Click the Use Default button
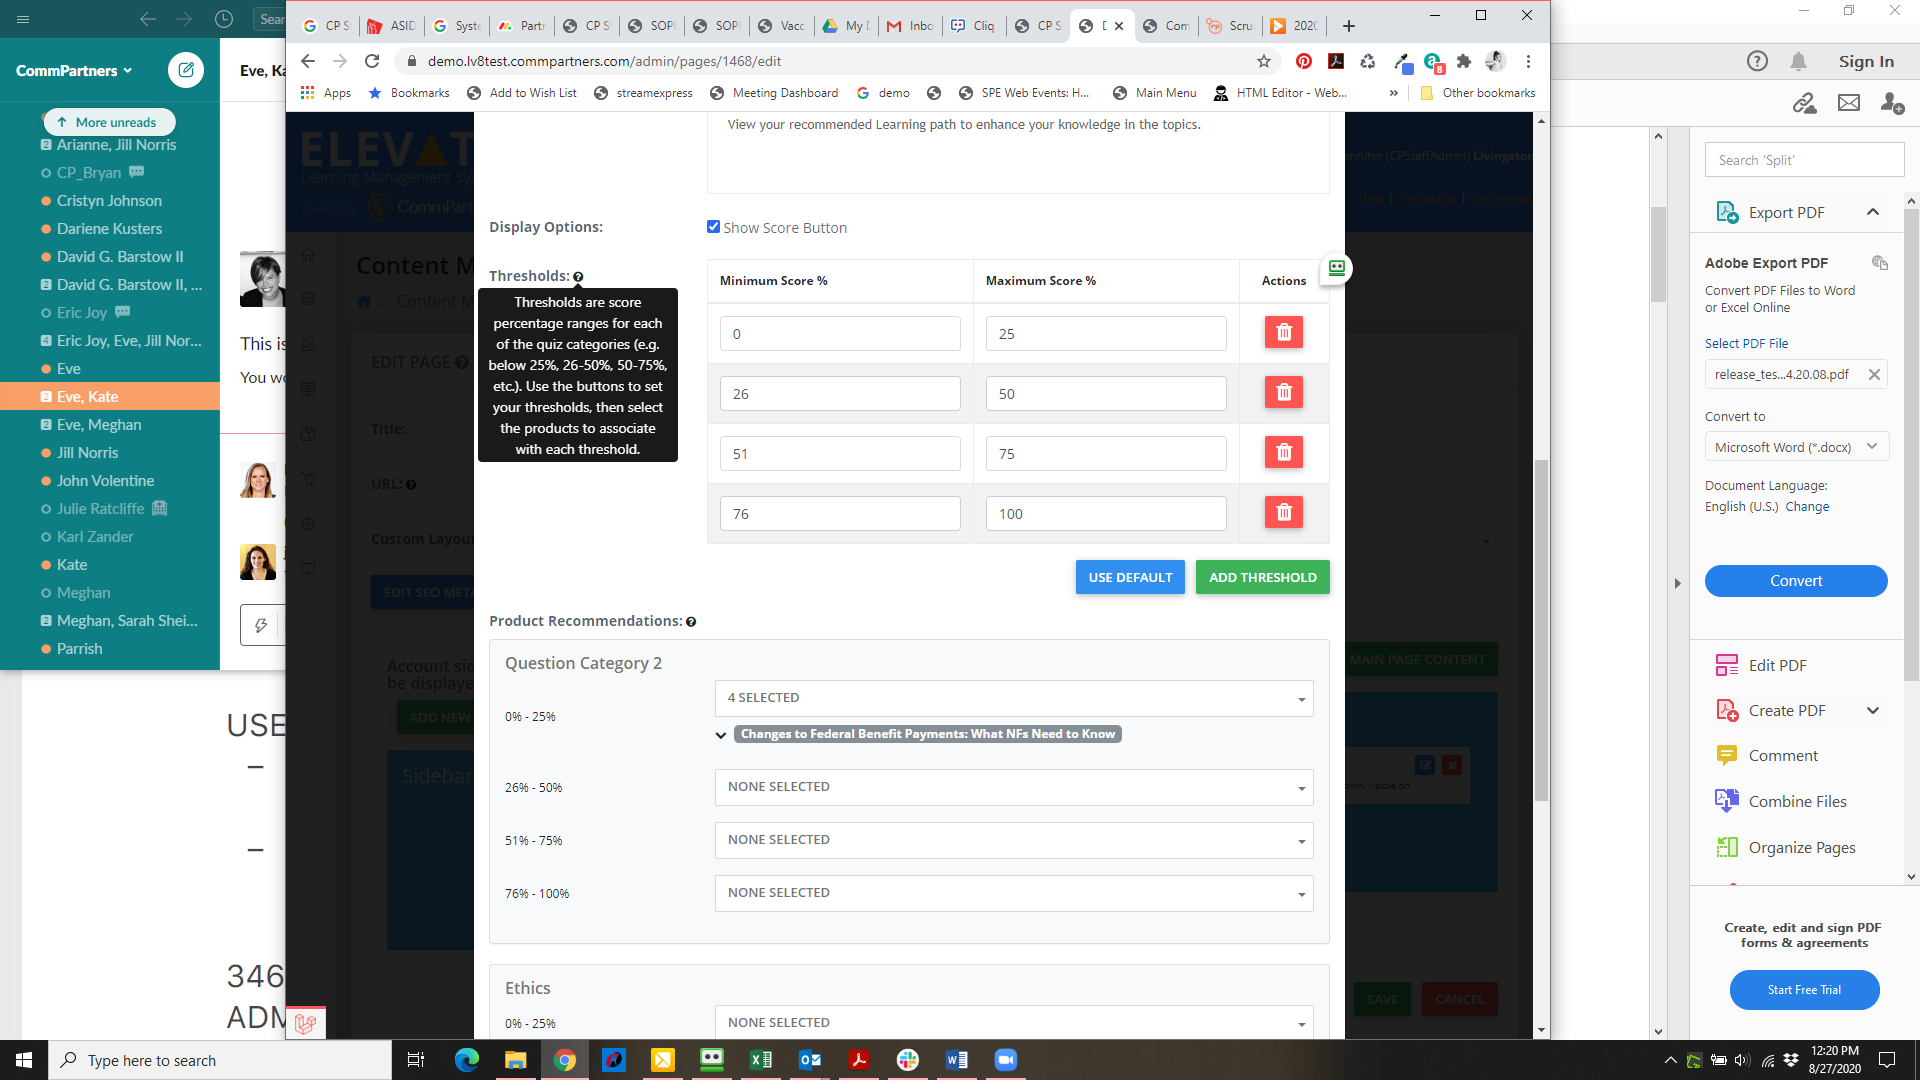Image resolution: width=1920 pixels, height=1080 pixels. 1130,577
